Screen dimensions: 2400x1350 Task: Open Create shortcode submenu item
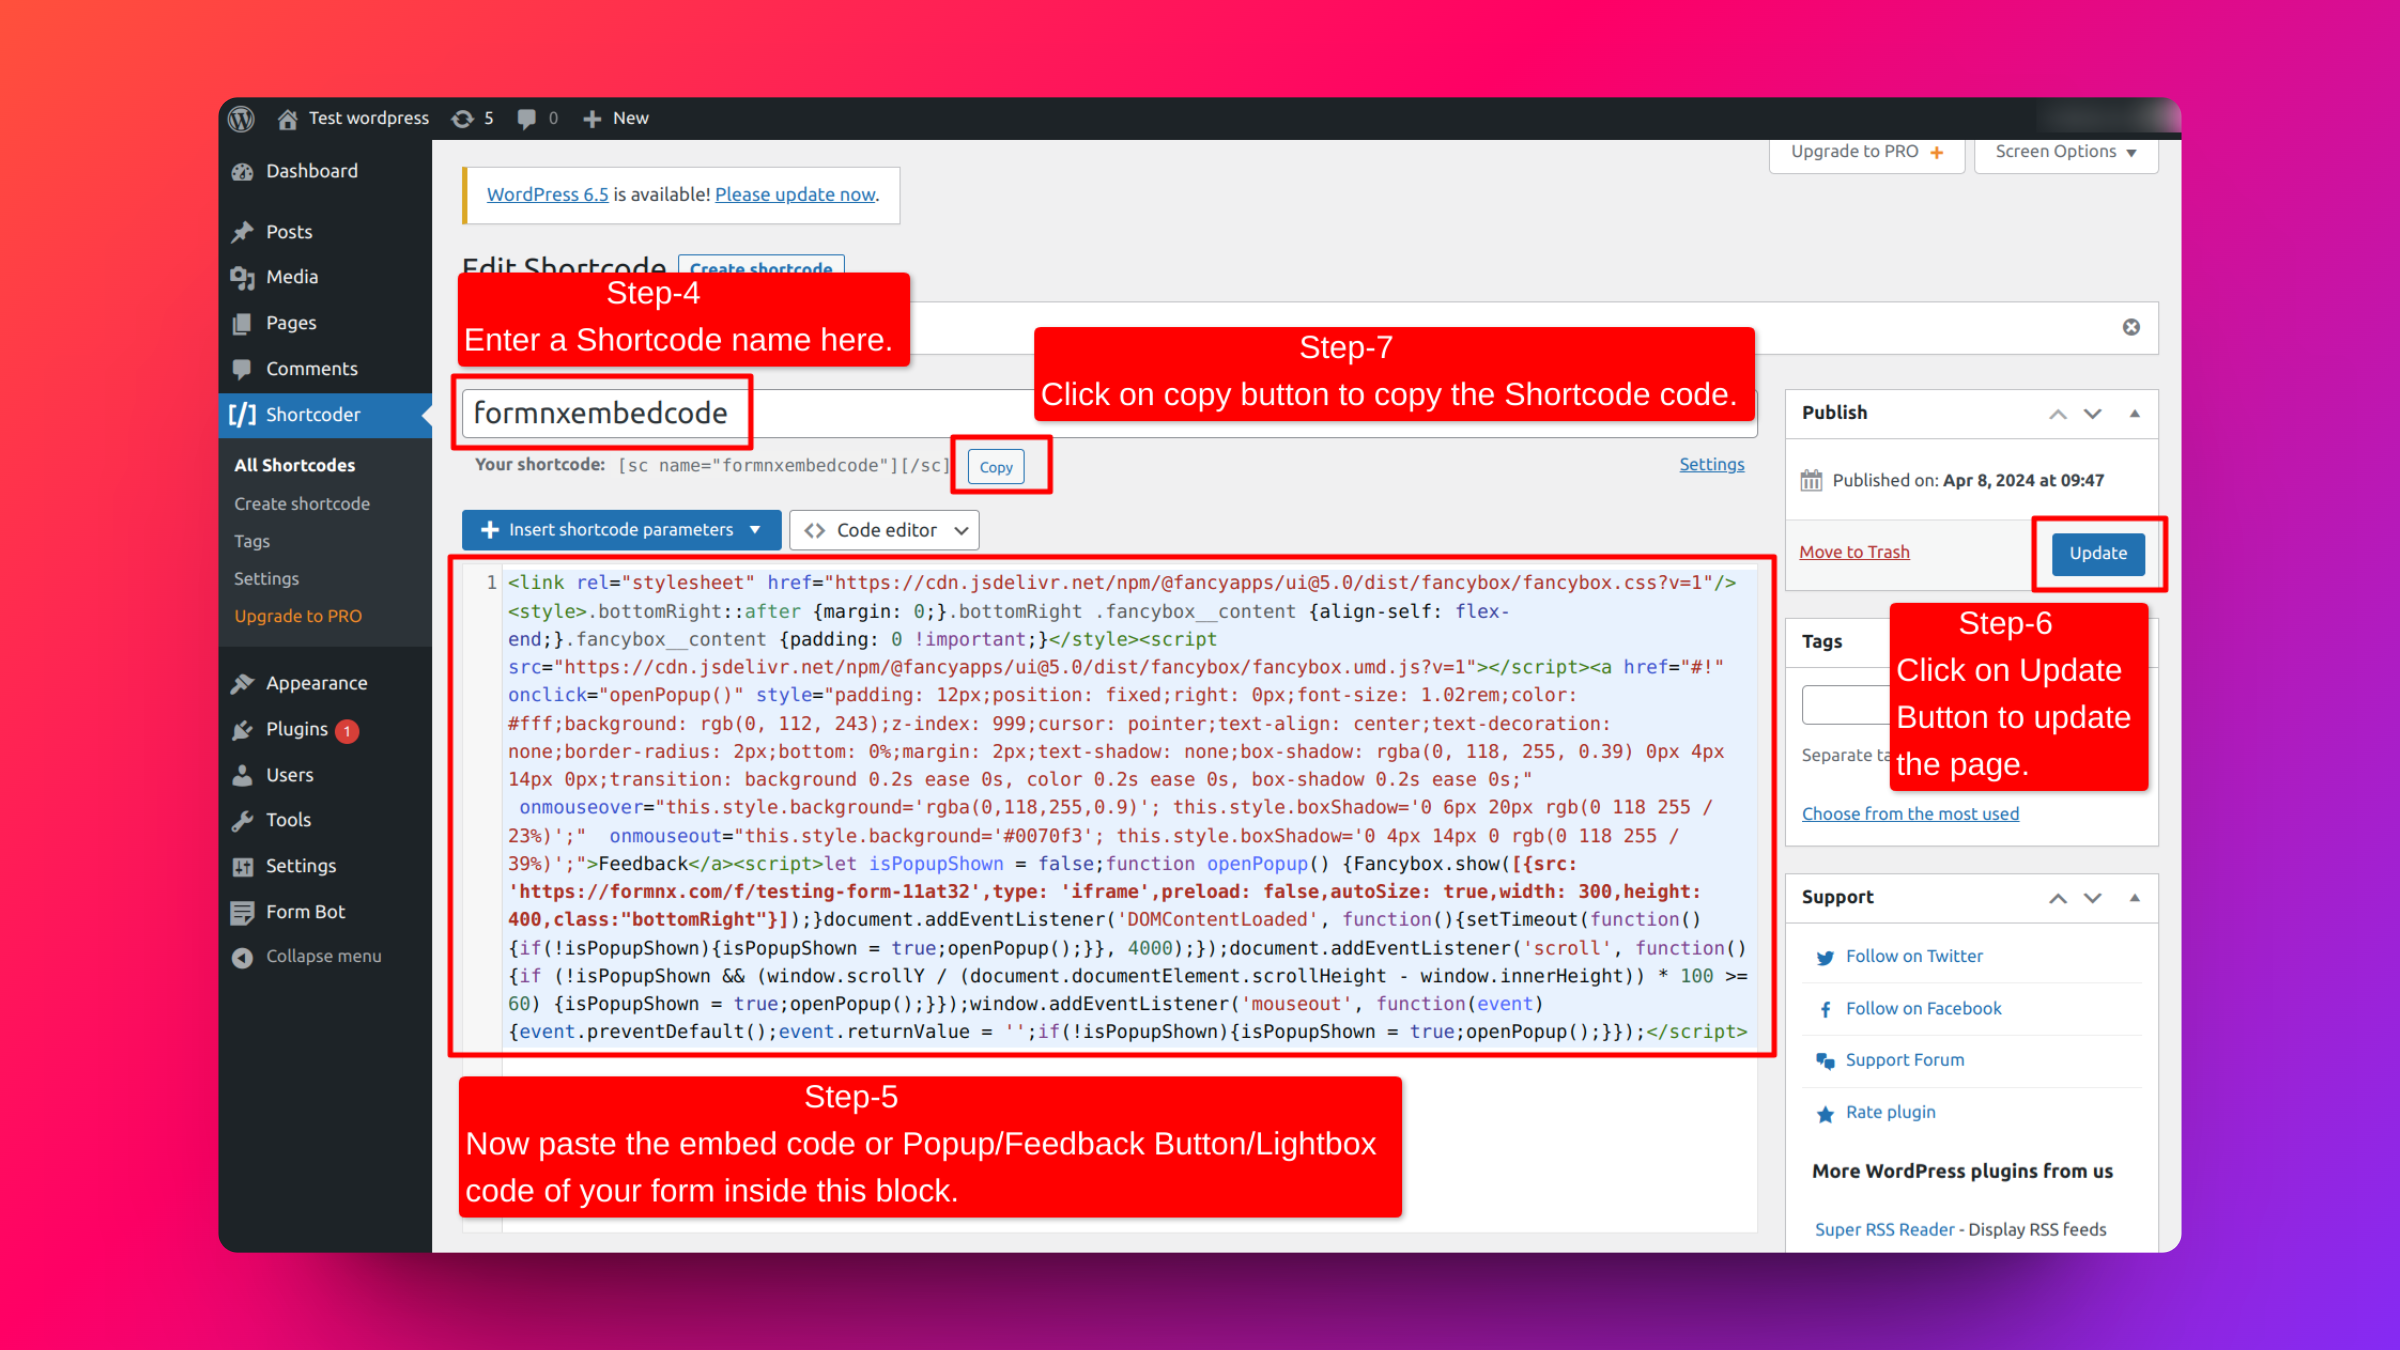pos(302,503)
